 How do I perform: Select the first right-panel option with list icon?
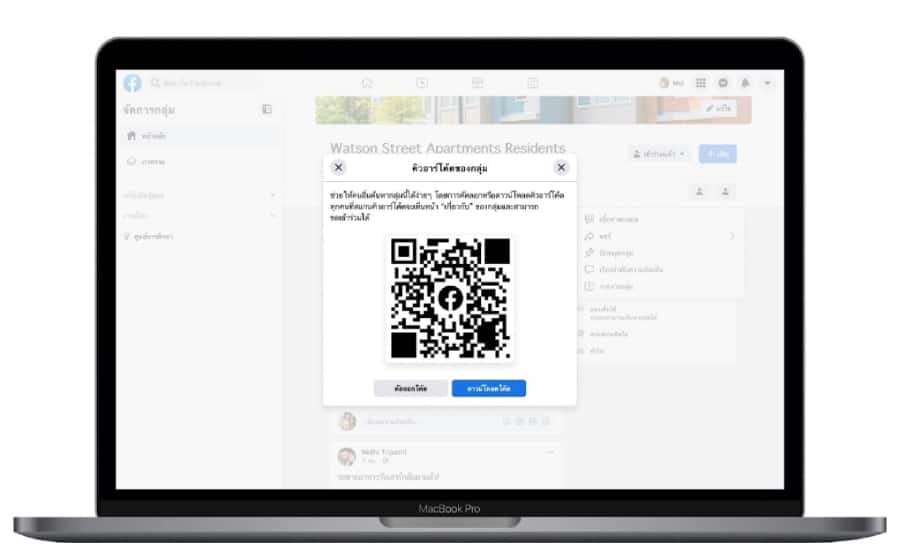point(611,219)
